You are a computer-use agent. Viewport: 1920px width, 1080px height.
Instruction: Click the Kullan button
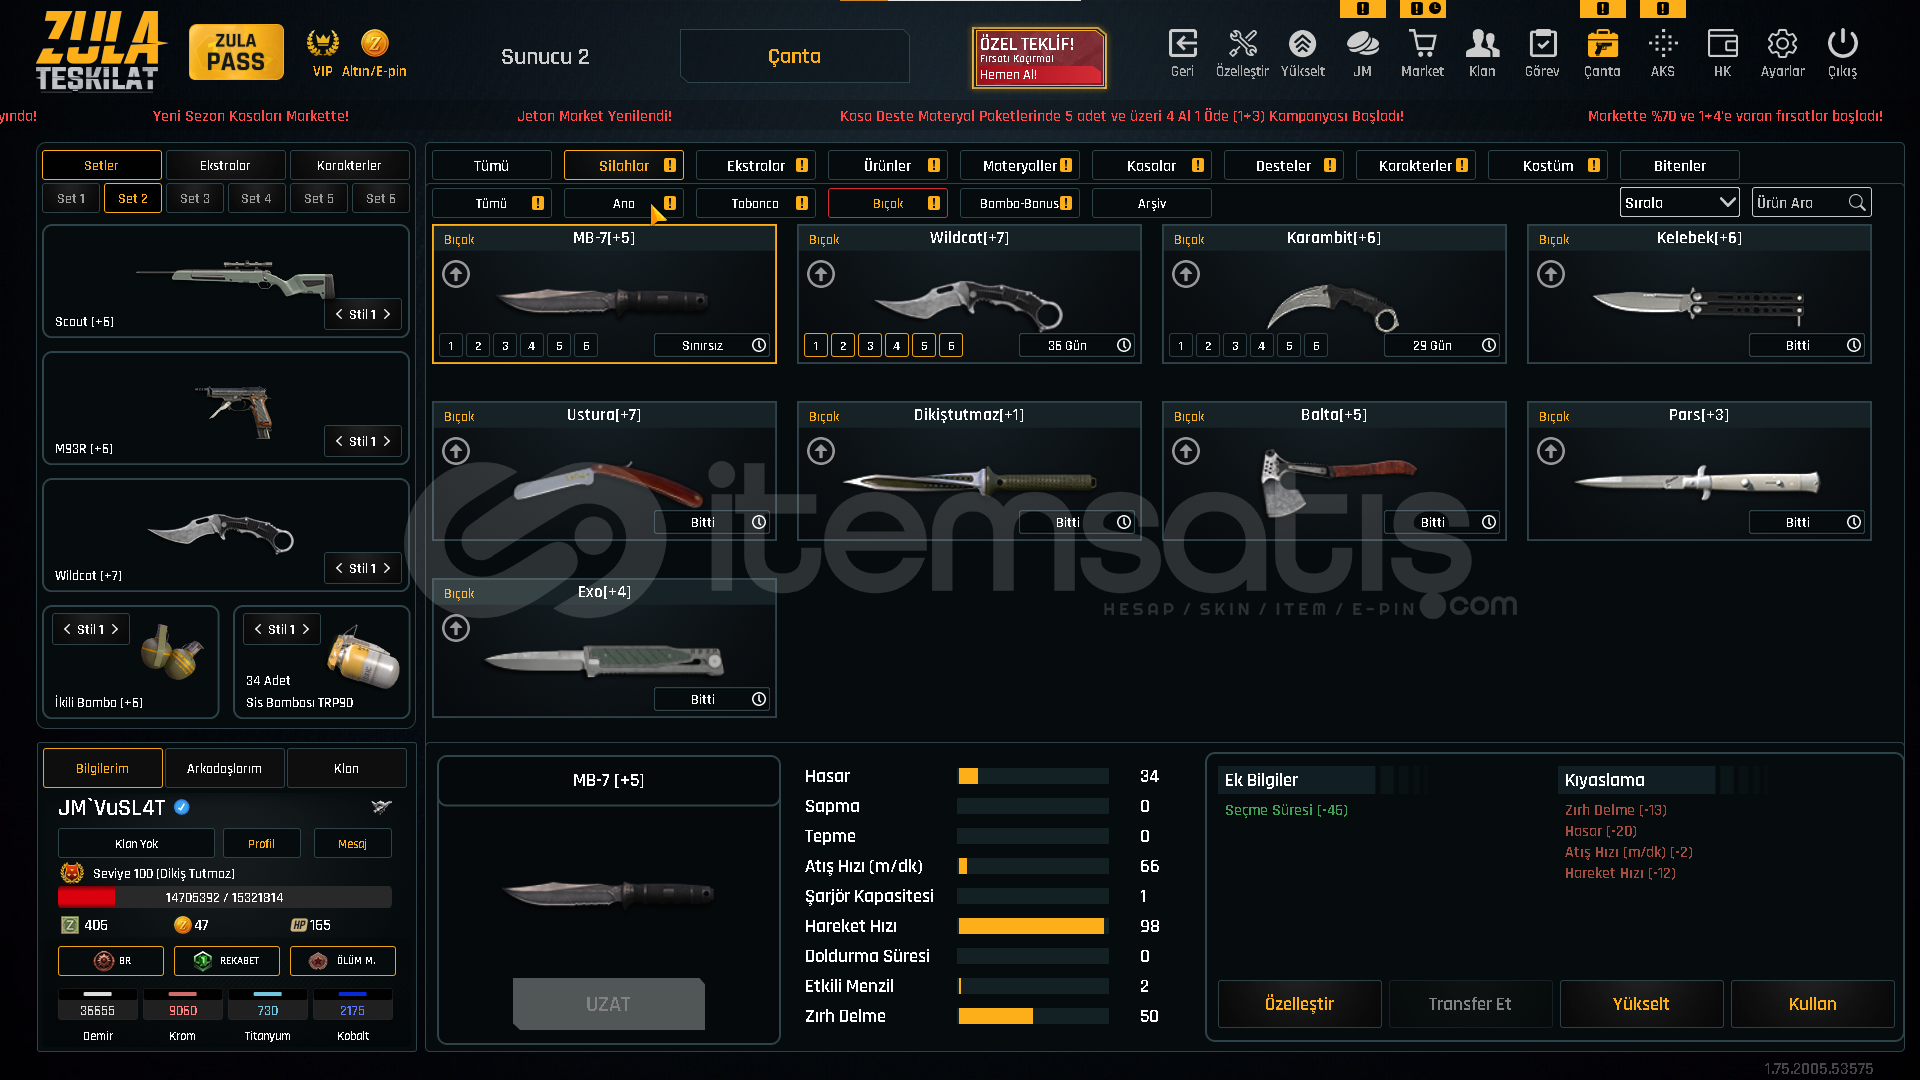tap(1812, 1004)
